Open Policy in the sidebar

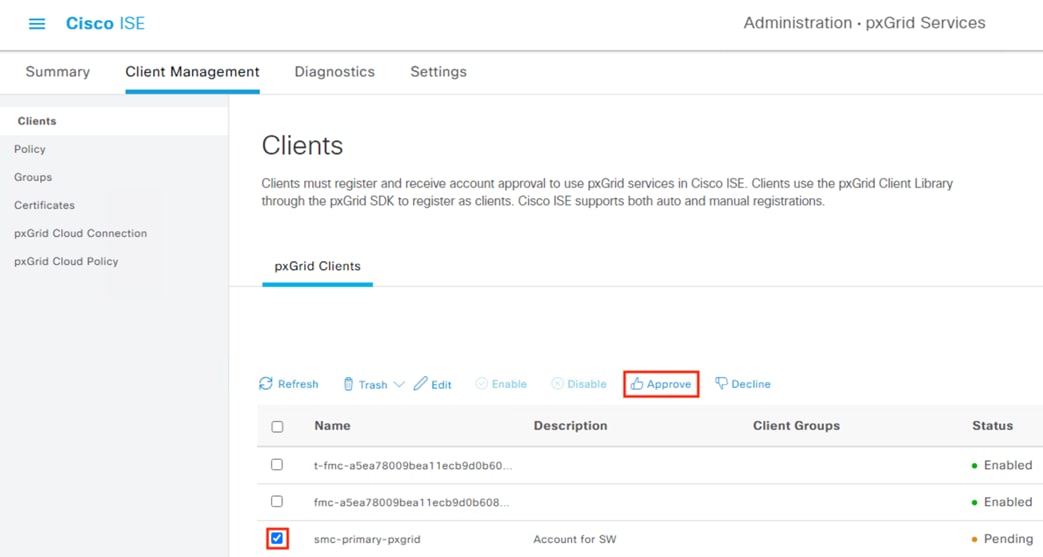click(x=30, y=149)
